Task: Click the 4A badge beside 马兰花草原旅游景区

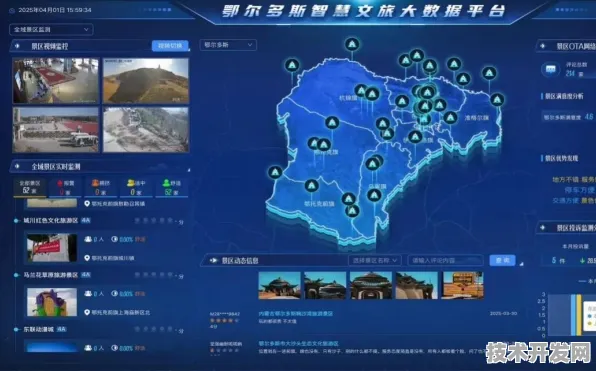Action: click(x=86, y=275)
